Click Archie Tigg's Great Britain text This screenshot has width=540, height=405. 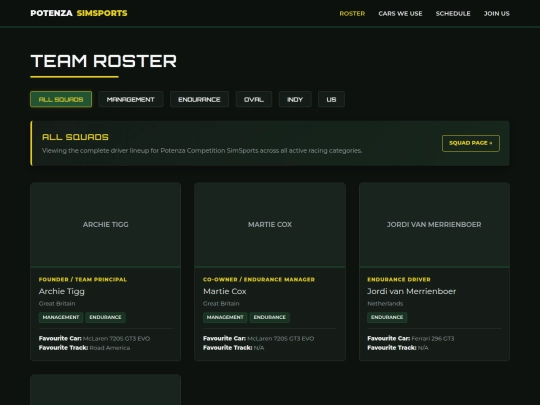click(x=57, y=303)
